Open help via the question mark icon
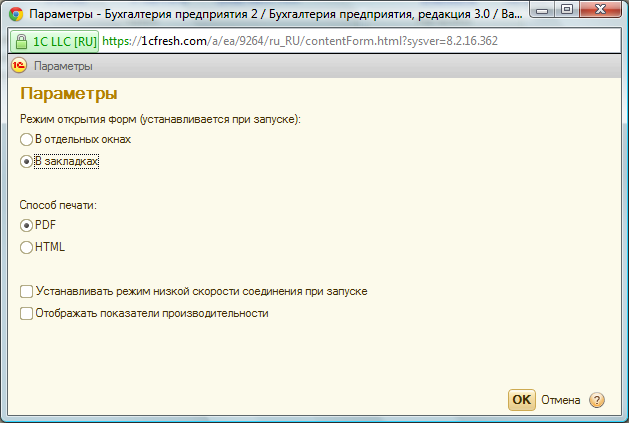Viewport: 629px width, 423px height. 597,400
